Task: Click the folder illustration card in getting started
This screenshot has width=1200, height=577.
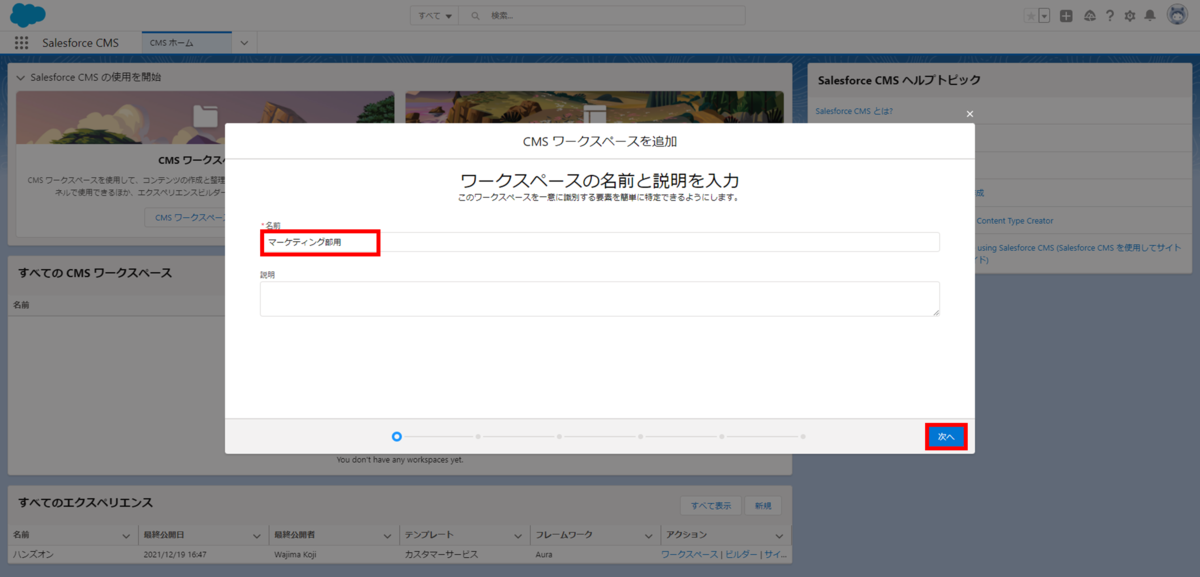Action: 205,118
